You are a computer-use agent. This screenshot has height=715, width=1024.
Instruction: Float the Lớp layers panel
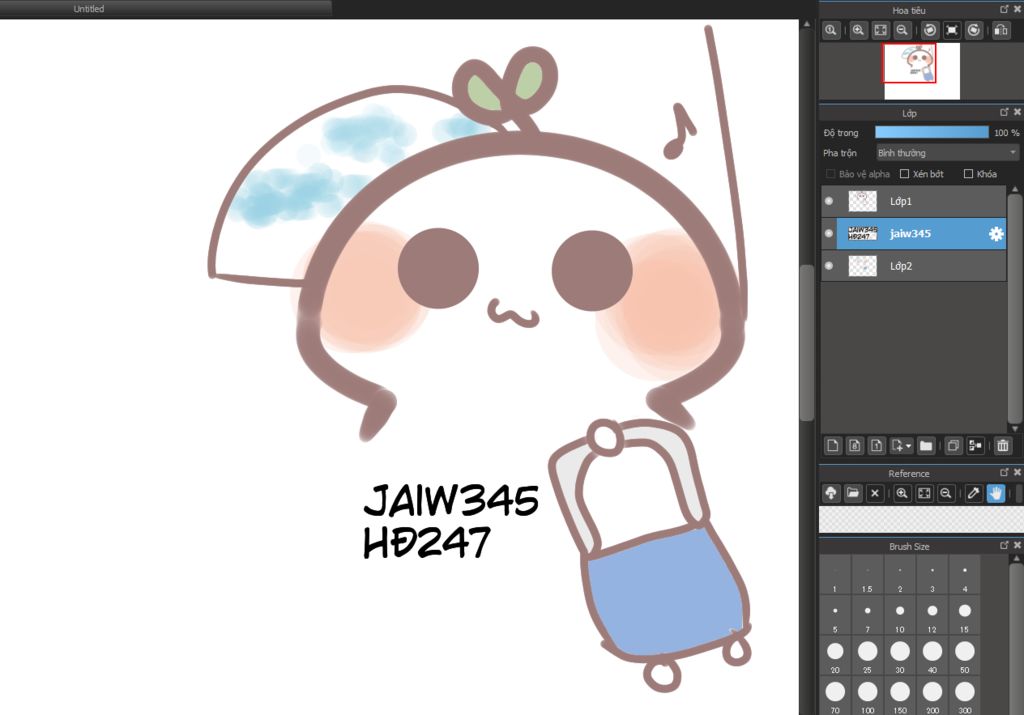(x=1004, y=112)
